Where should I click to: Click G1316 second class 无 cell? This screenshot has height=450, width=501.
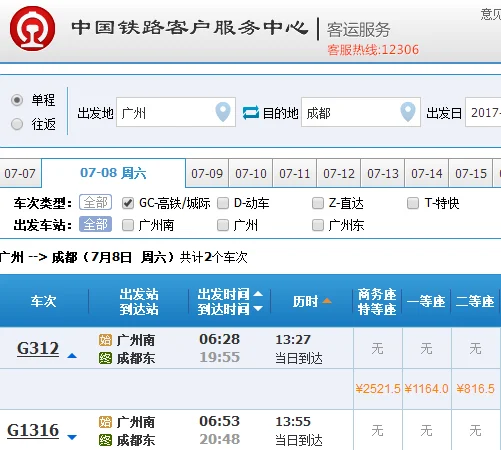pyautogui.click(x=475, y=430)
